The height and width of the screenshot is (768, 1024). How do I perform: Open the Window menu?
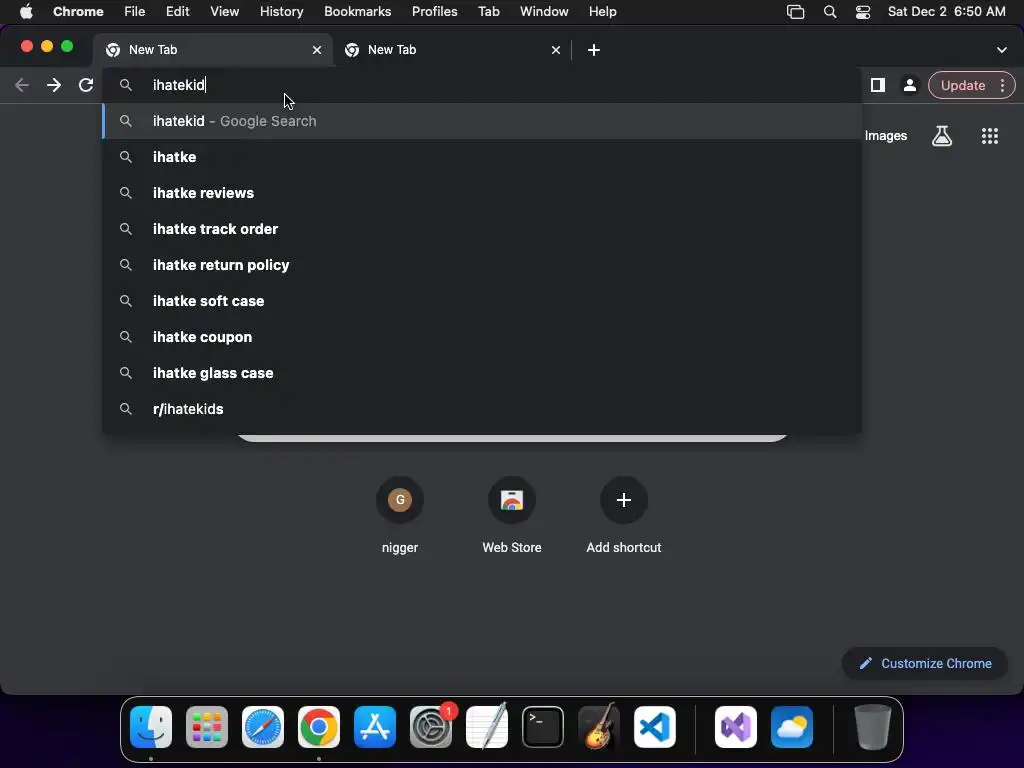(x=544, y=12)
